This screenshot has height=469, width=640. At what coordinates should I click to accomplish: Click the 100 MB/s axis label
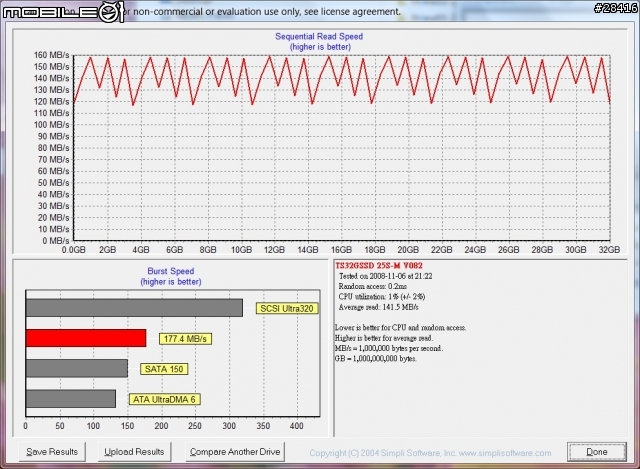coord(51,125)
